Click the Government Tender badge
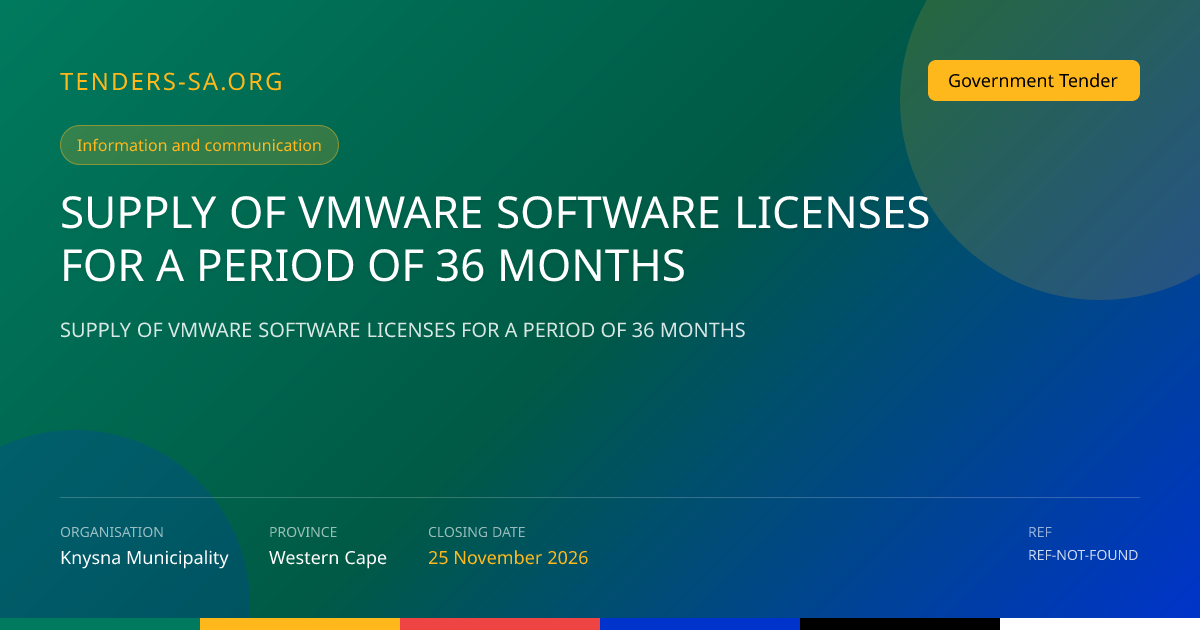This screenshot has width=1200, height=630. click(x=1033, y=81)
